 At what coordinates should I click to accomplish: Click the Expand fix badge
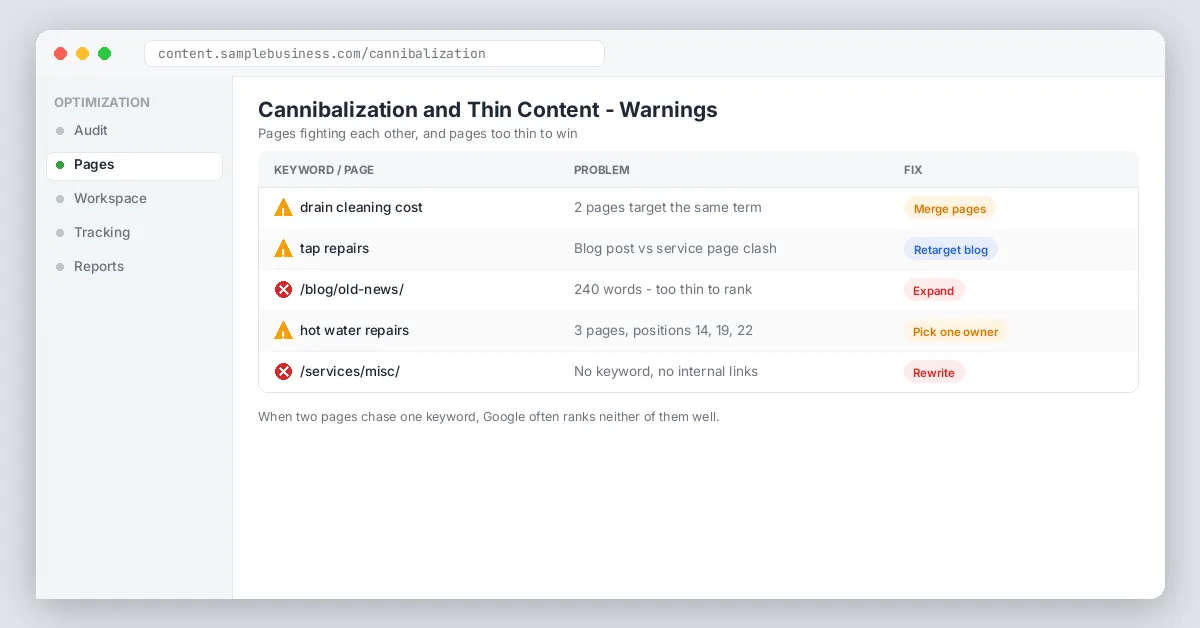tap(934, 291)
